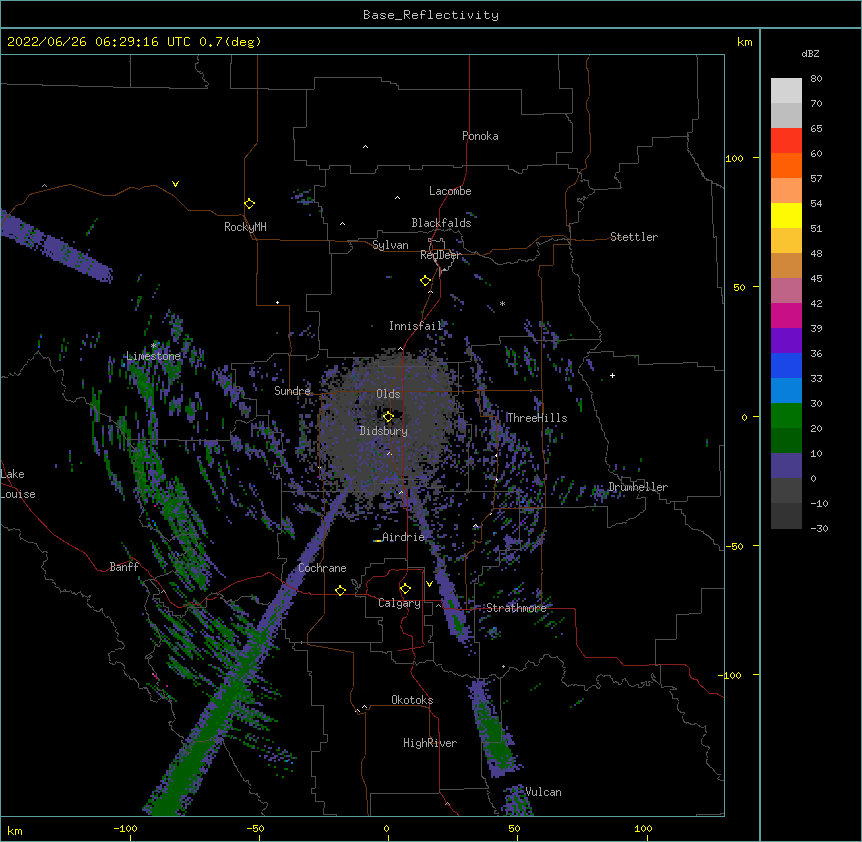Click the Vulcan label

coord(543,792)
